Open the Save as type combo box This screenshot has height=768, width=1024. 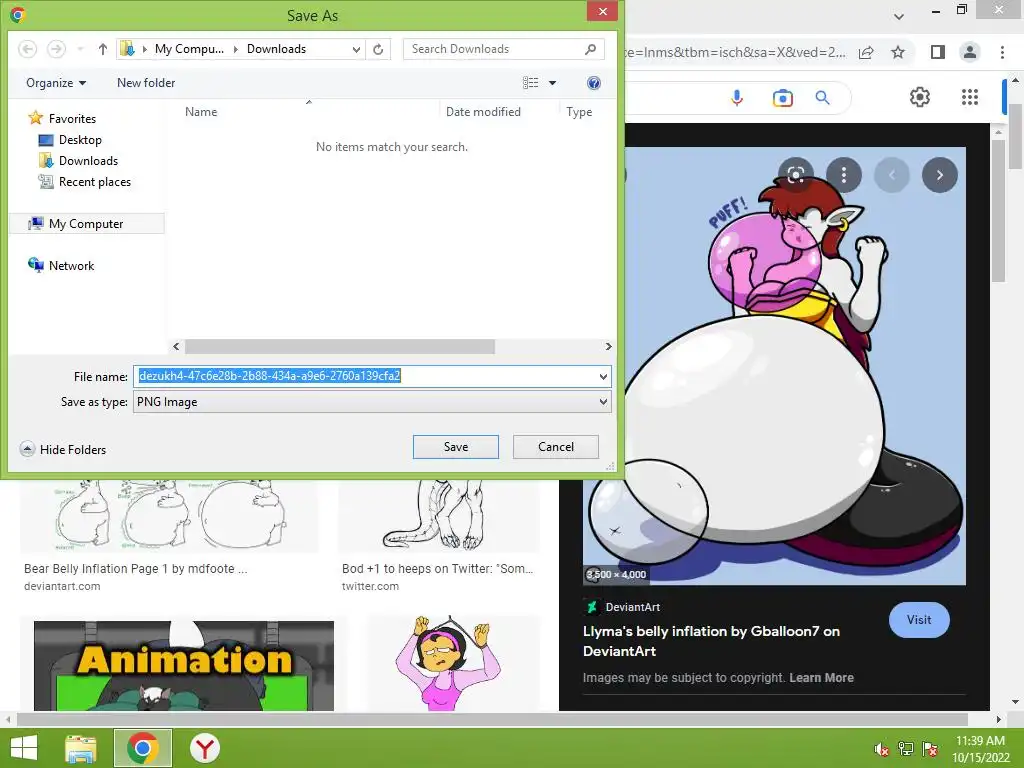(x=372, y=402)
